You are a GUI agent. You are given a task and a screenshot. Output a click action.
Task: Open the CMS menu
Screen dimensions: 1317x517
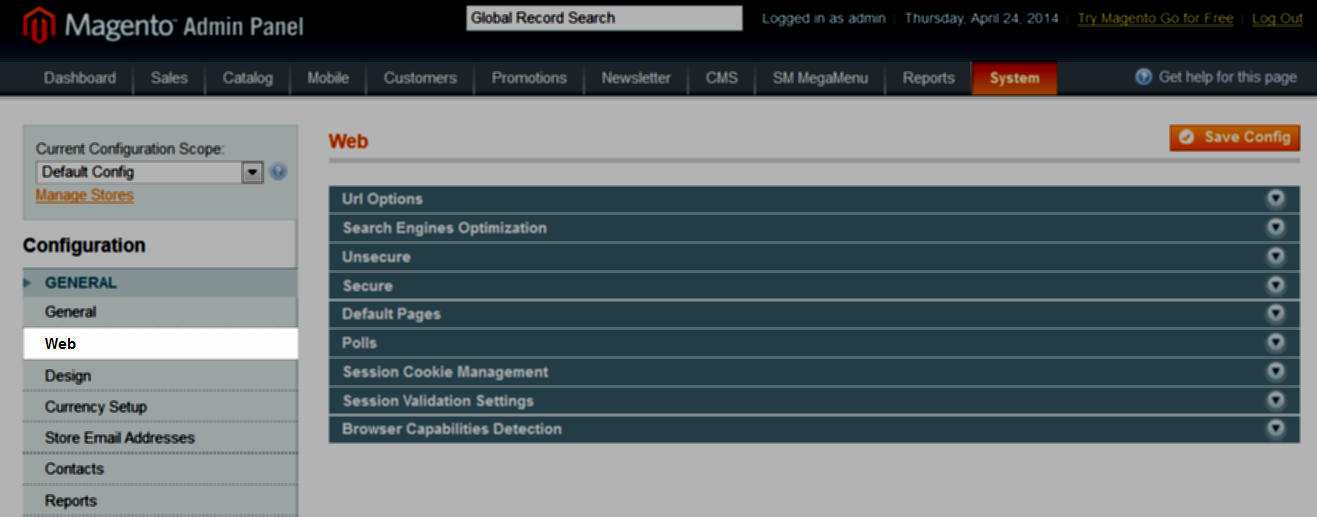tap(721, 78)
